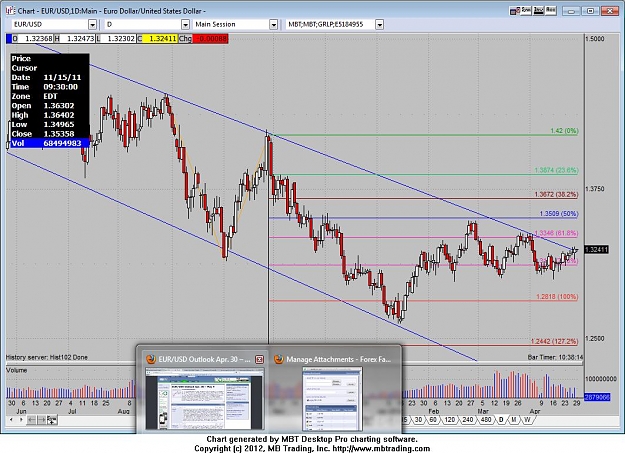
Task: Click the gray forward arrow navigation button
Action: coord(41,420)
